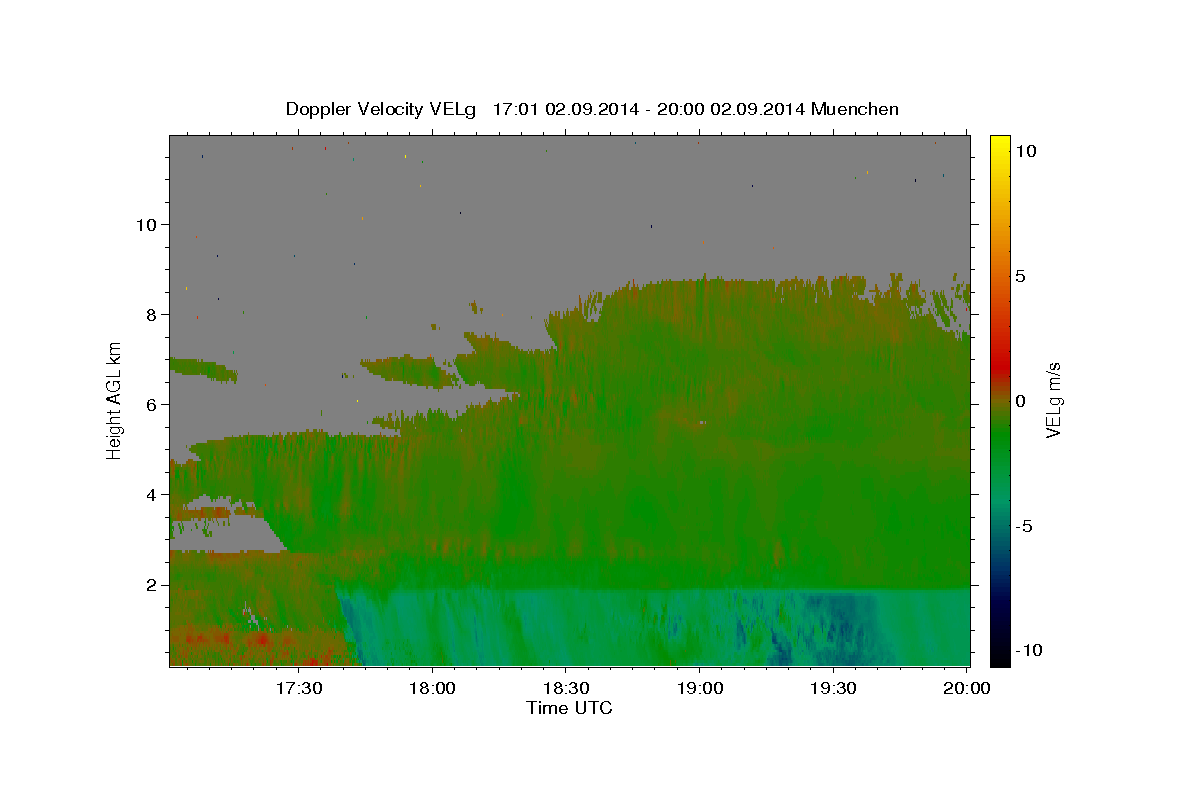Screen dimensions: 1200x800
Task: Pick the dark blue bottom region of colorbar
Action: coord(1000,600)
